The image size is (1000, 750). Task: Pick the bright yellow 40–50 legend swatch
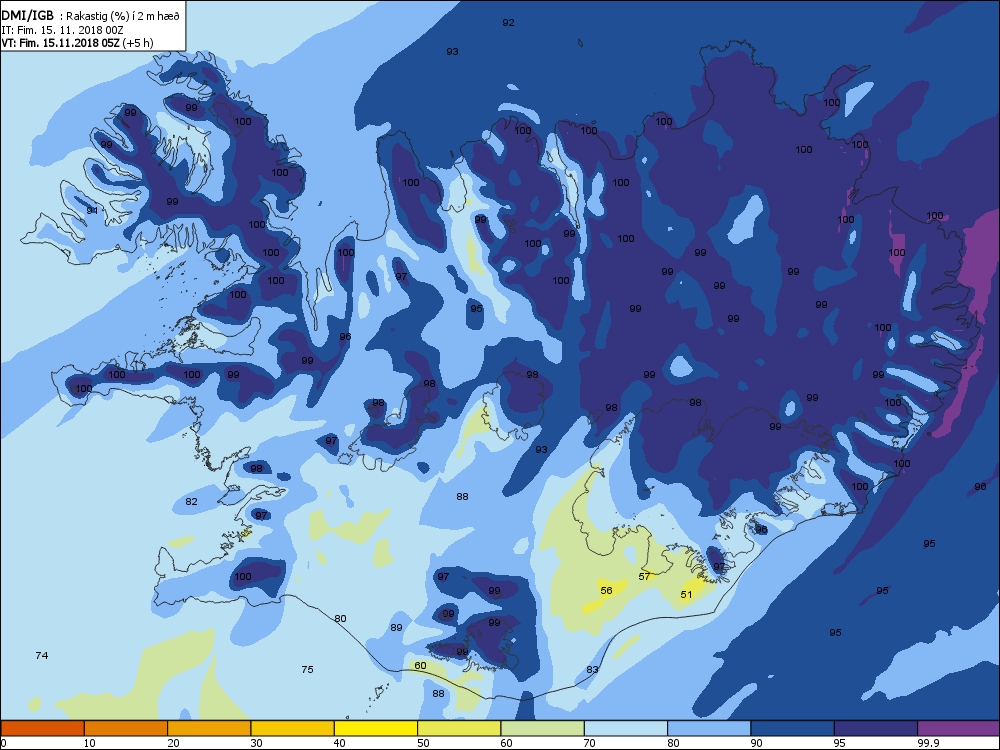click(x=376, y=728)
